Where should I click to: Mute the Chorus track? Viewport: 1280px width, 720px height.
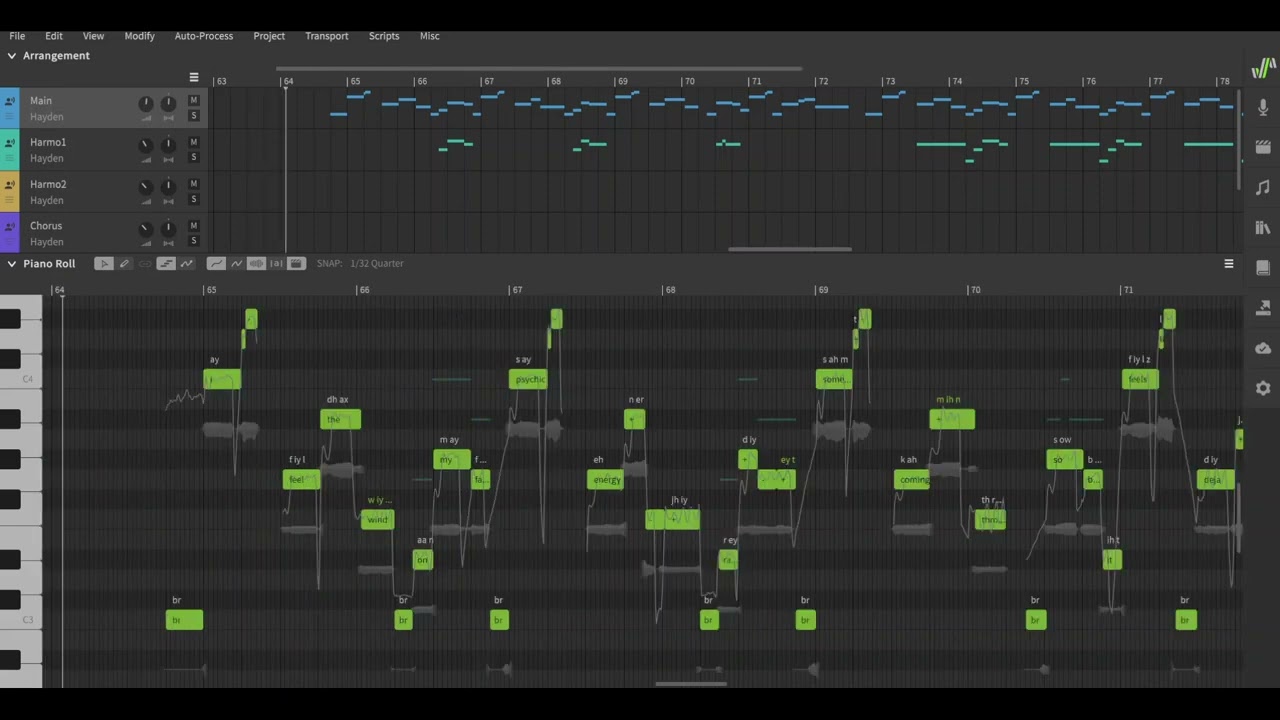coord(194,226)
